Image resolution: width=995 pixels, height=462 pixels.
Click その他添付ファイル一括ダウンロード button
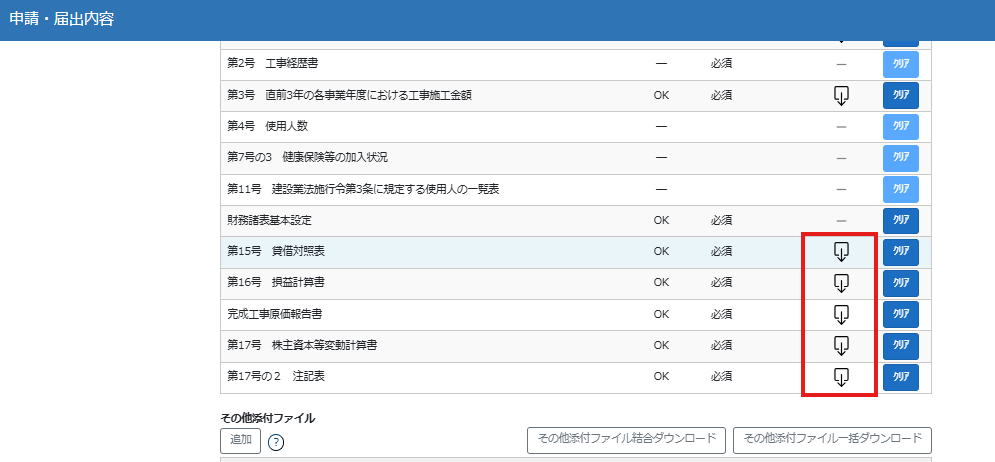(x=832, y=440)
